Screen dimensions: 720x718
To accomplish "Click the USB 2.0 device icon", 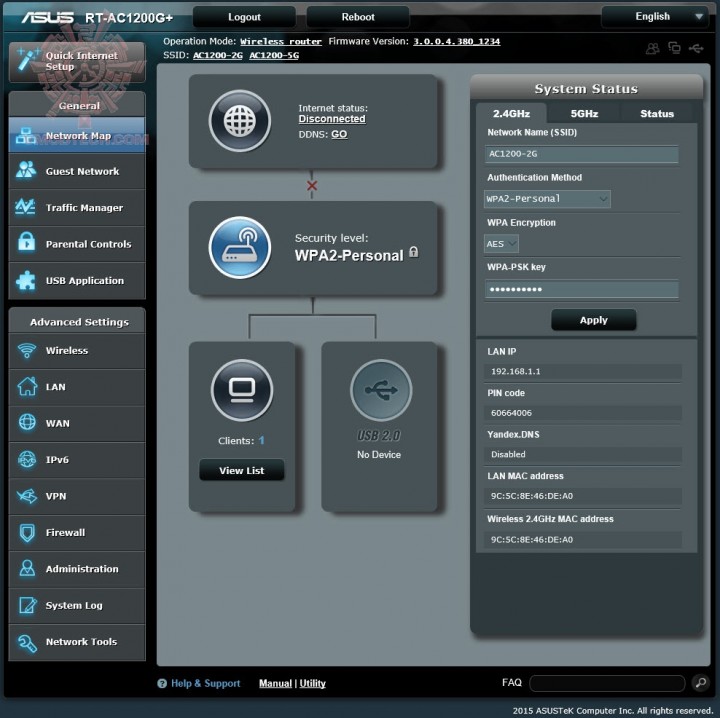I will tap(381, 390).
